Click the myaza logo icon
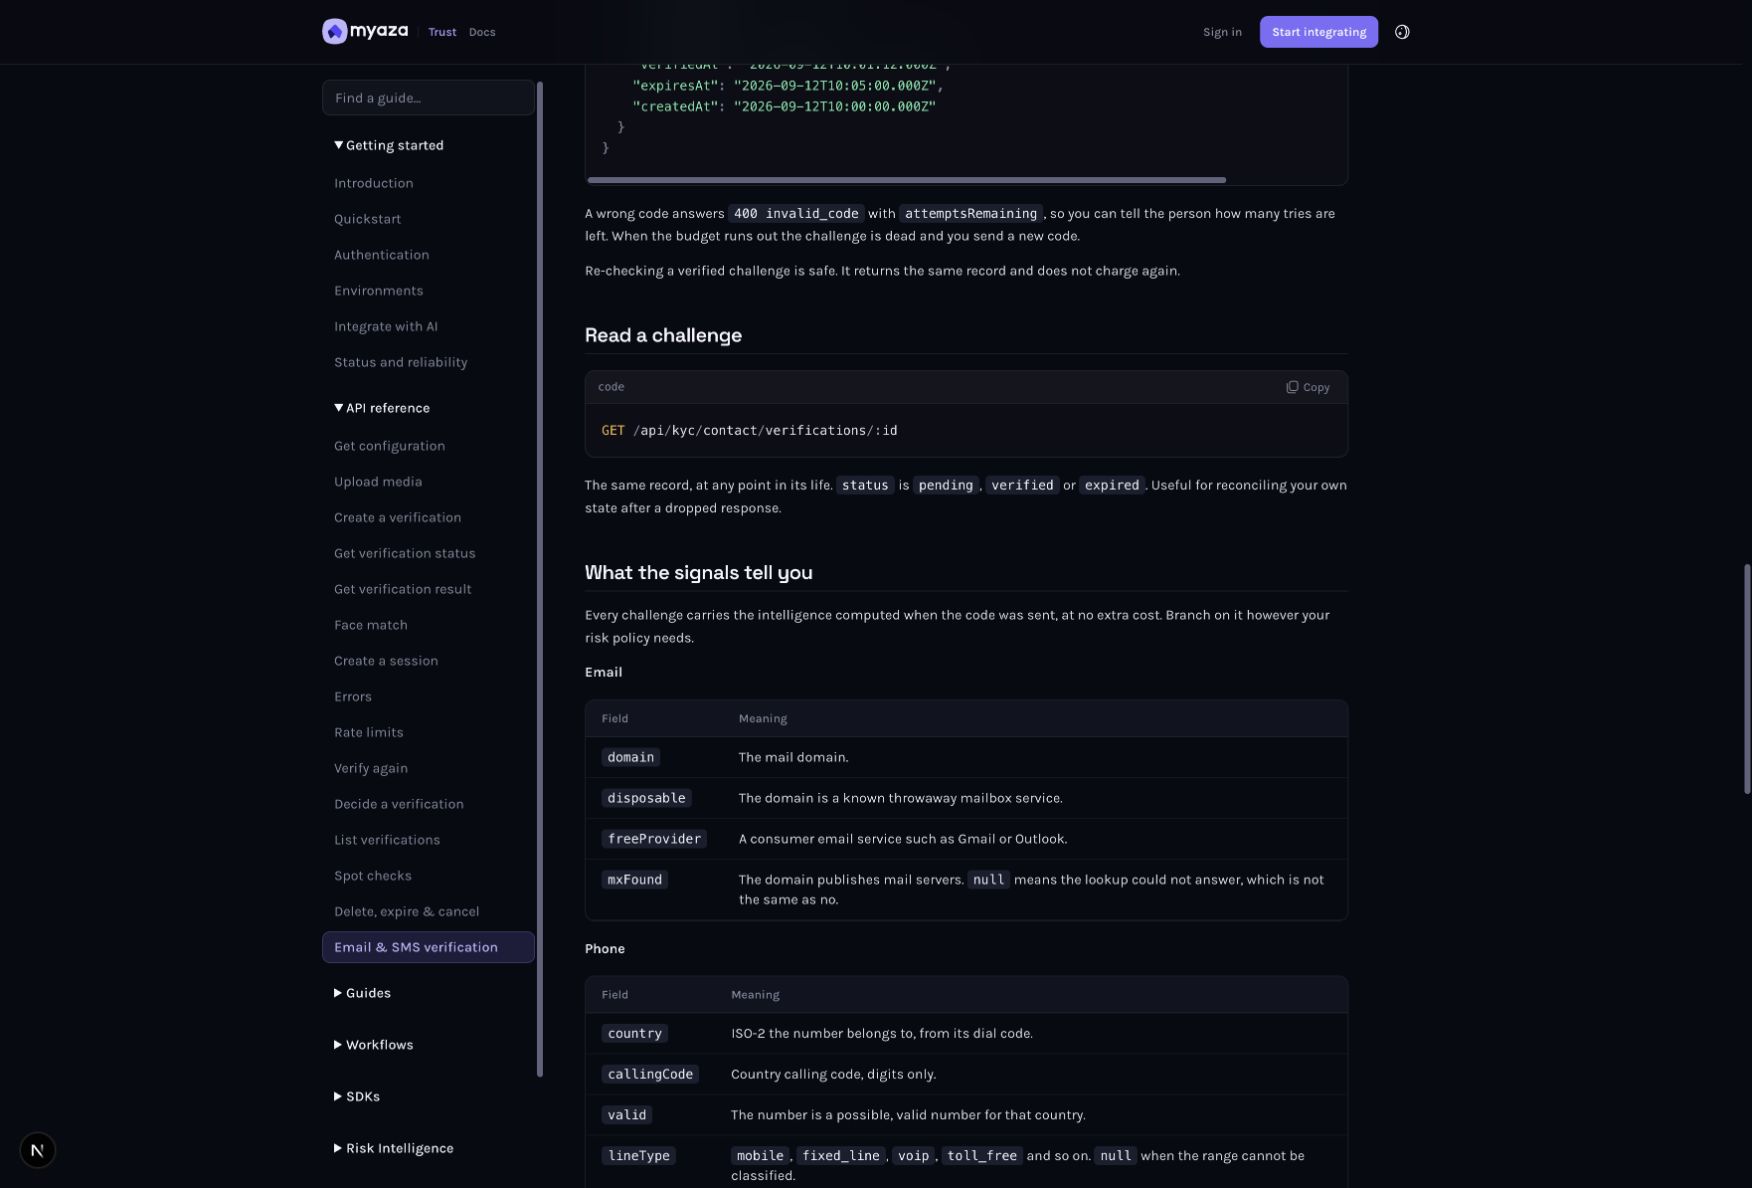Image resolution: width=1752 pixels, height=1188 pixels. click(335, 32)
